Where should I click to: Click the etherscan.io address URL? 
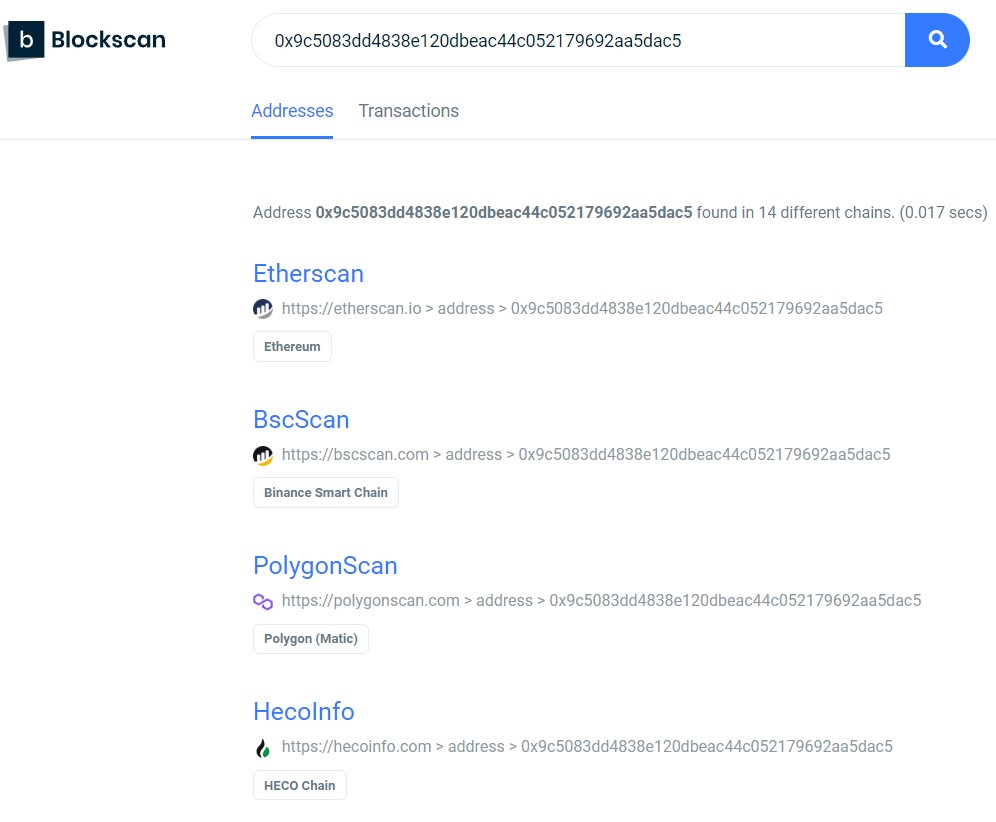[582, 309]
